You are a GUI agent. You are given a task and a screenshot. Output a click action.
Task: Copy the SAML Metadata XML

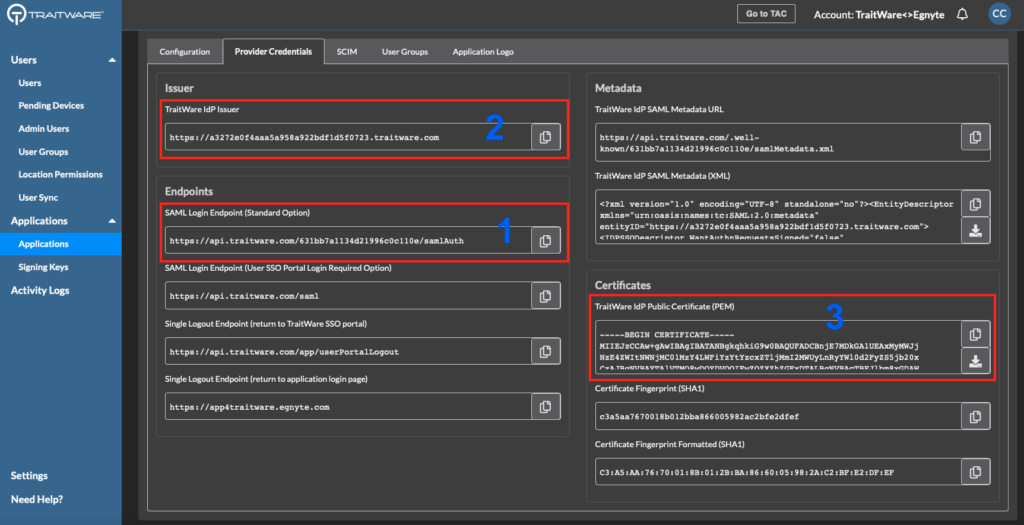click(x=975, y=204)
